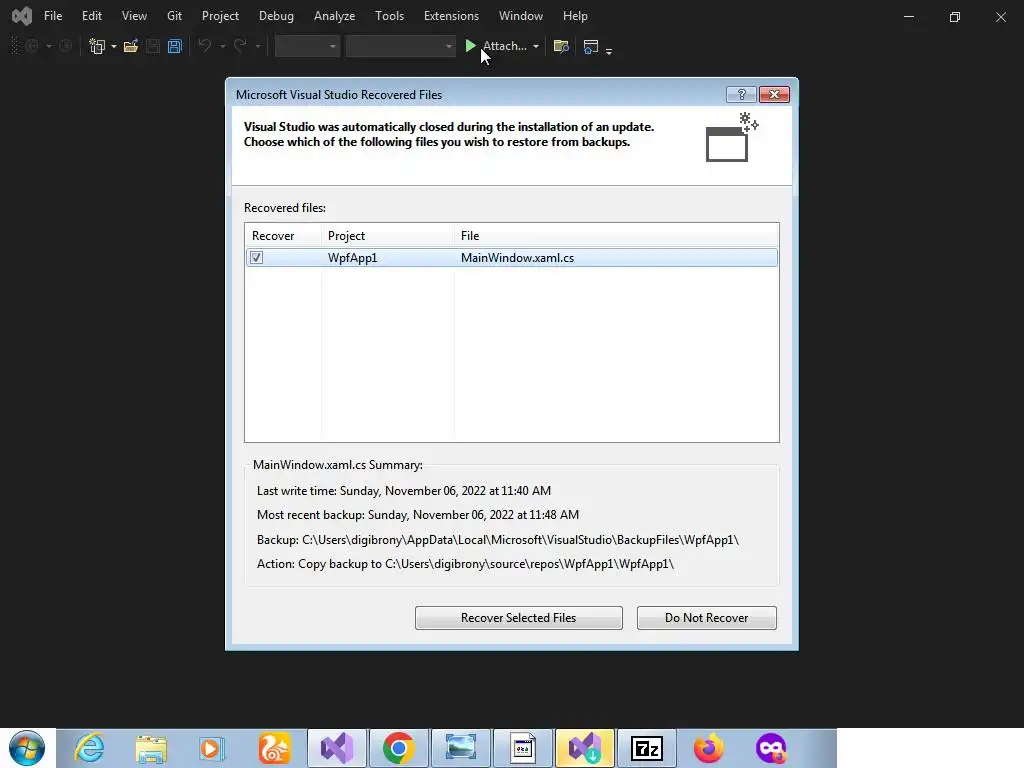Expand the Attach button dropdown arrow

tap(536, 46)
